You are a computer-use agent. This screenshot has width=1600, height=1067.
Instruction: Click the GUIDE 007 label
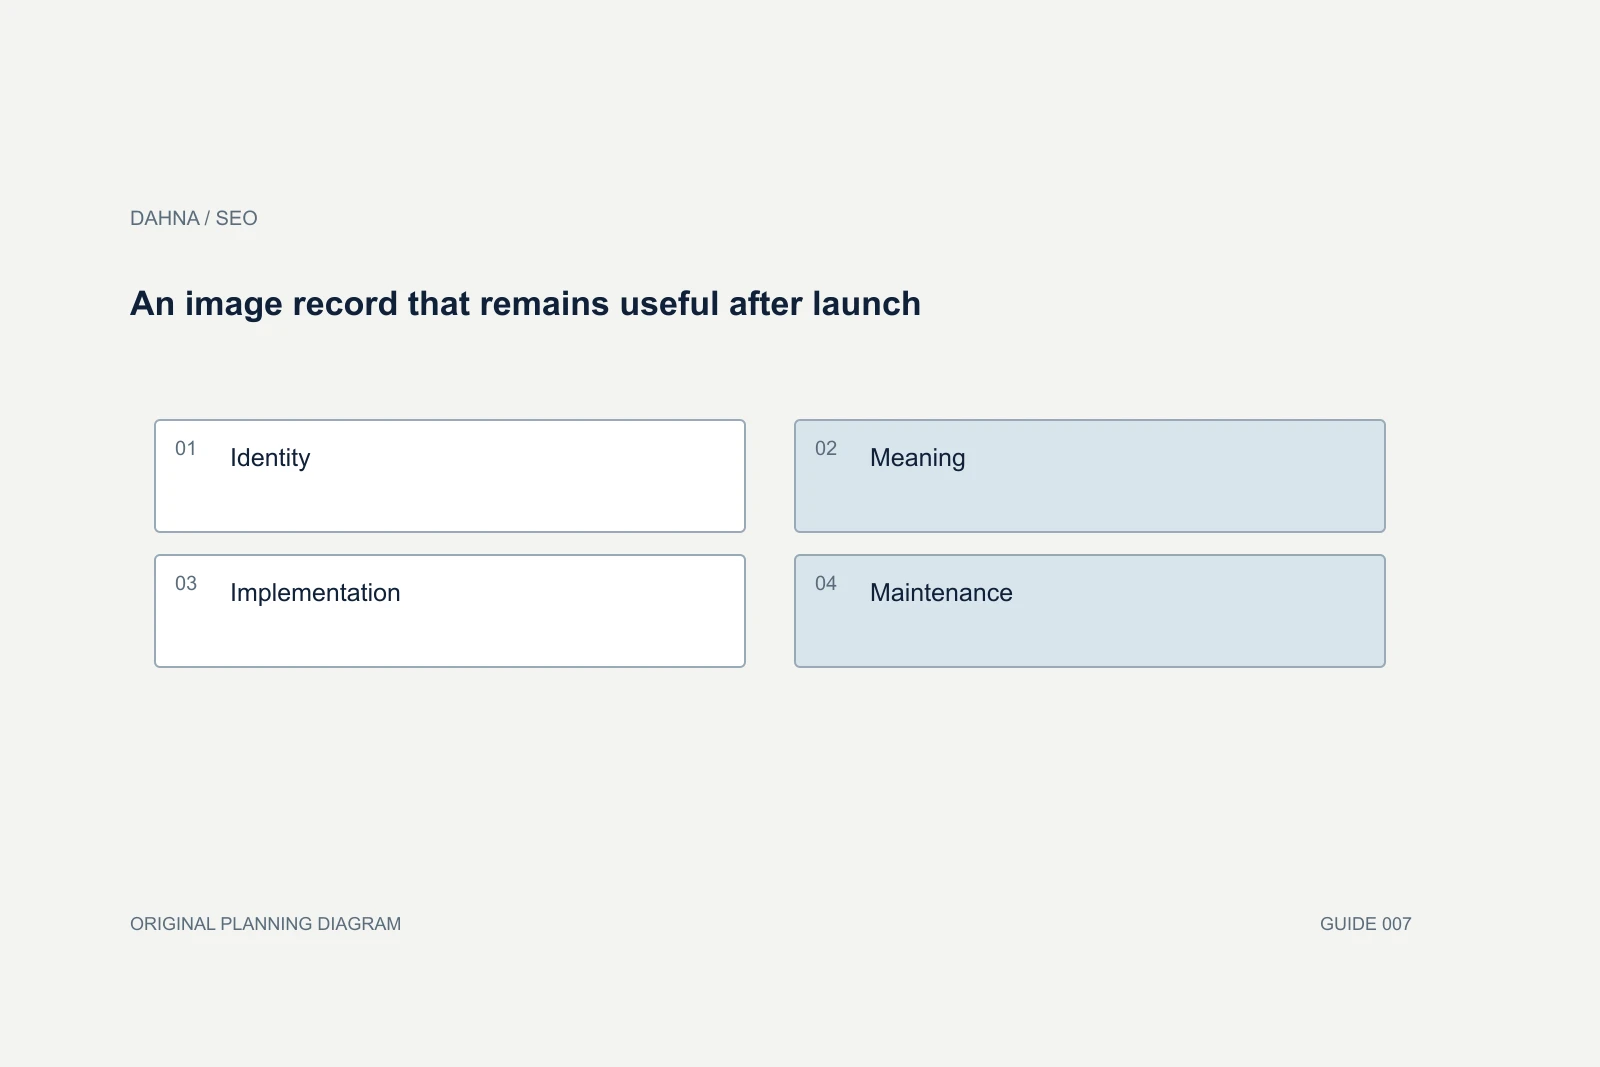pos(1365,924)
